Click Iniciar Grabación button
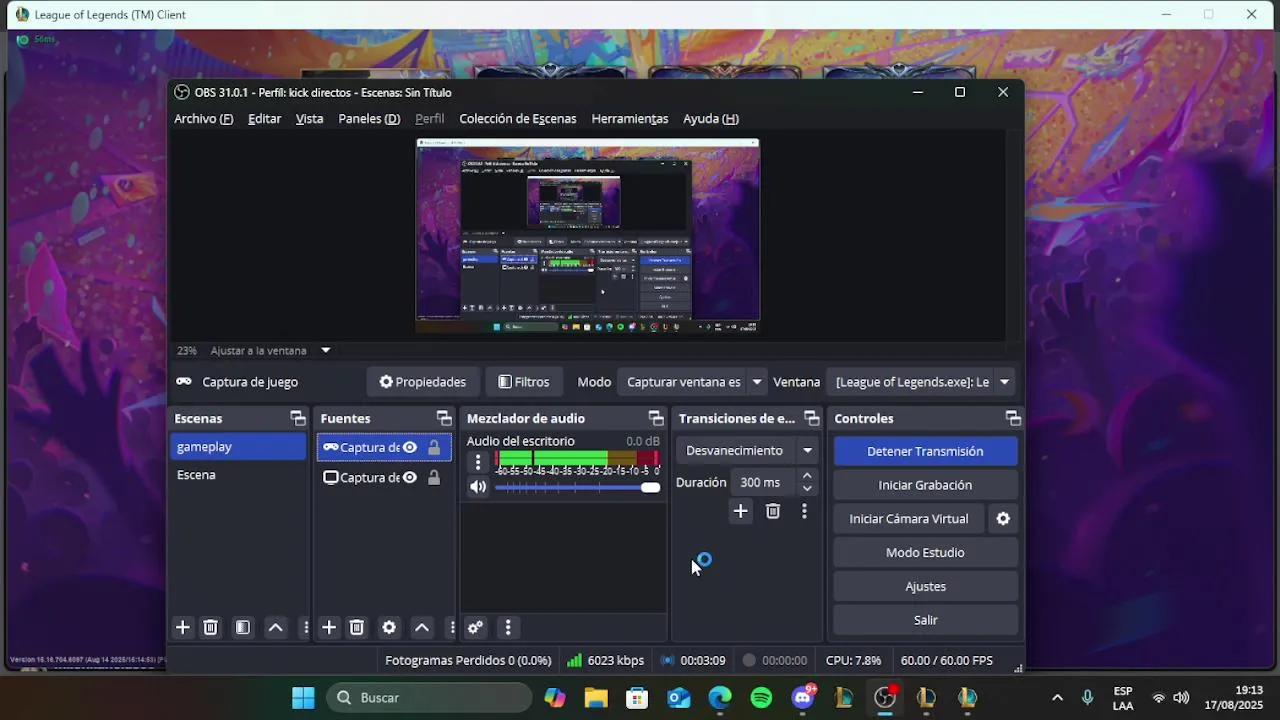1280x720 pixels. [x=925, y=485]
